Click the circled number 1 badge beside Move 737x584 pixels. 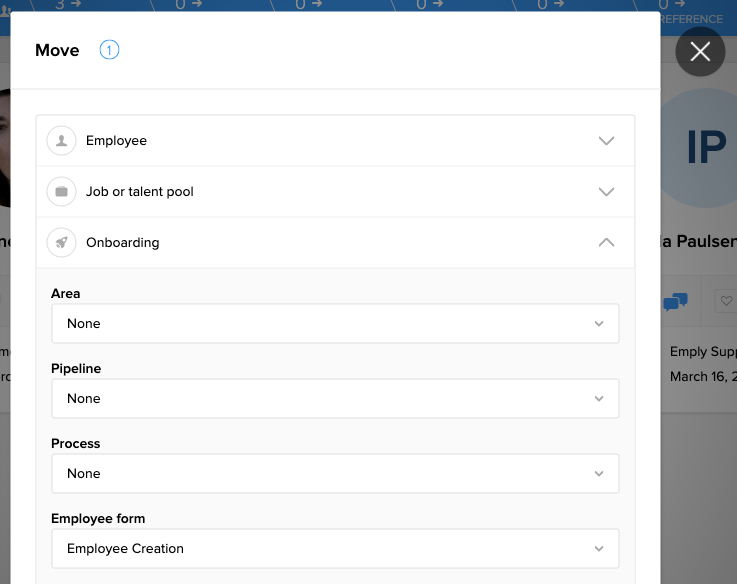coord(109,50)
